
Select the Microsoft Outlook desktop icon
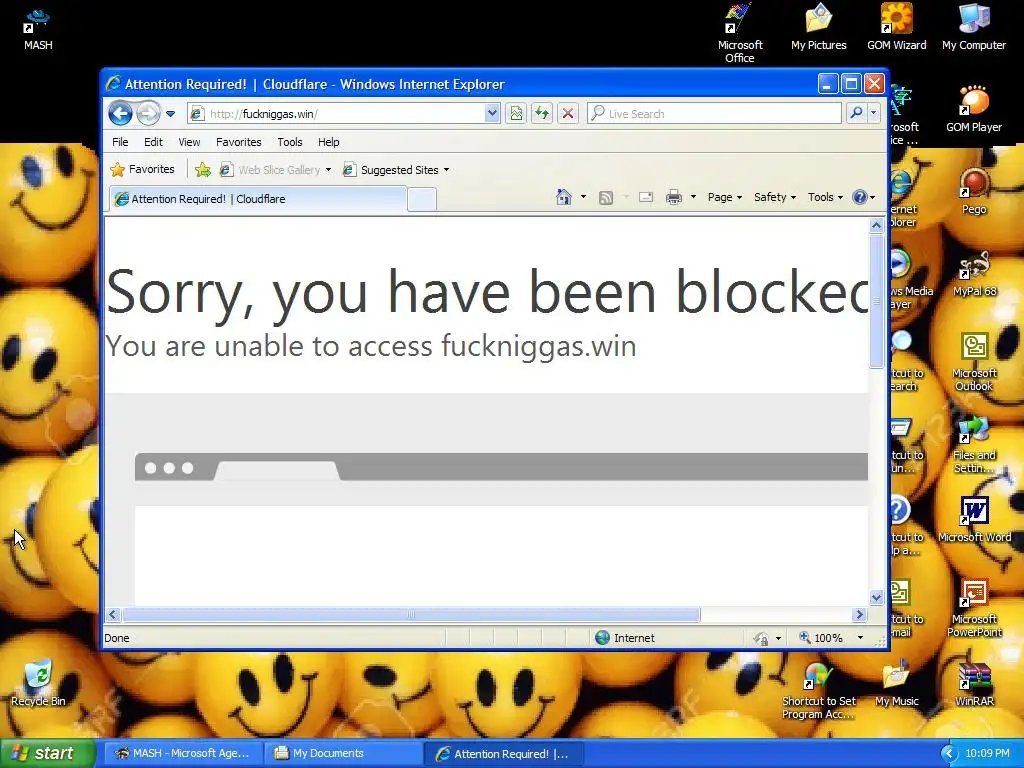click(x=974, y=362)
